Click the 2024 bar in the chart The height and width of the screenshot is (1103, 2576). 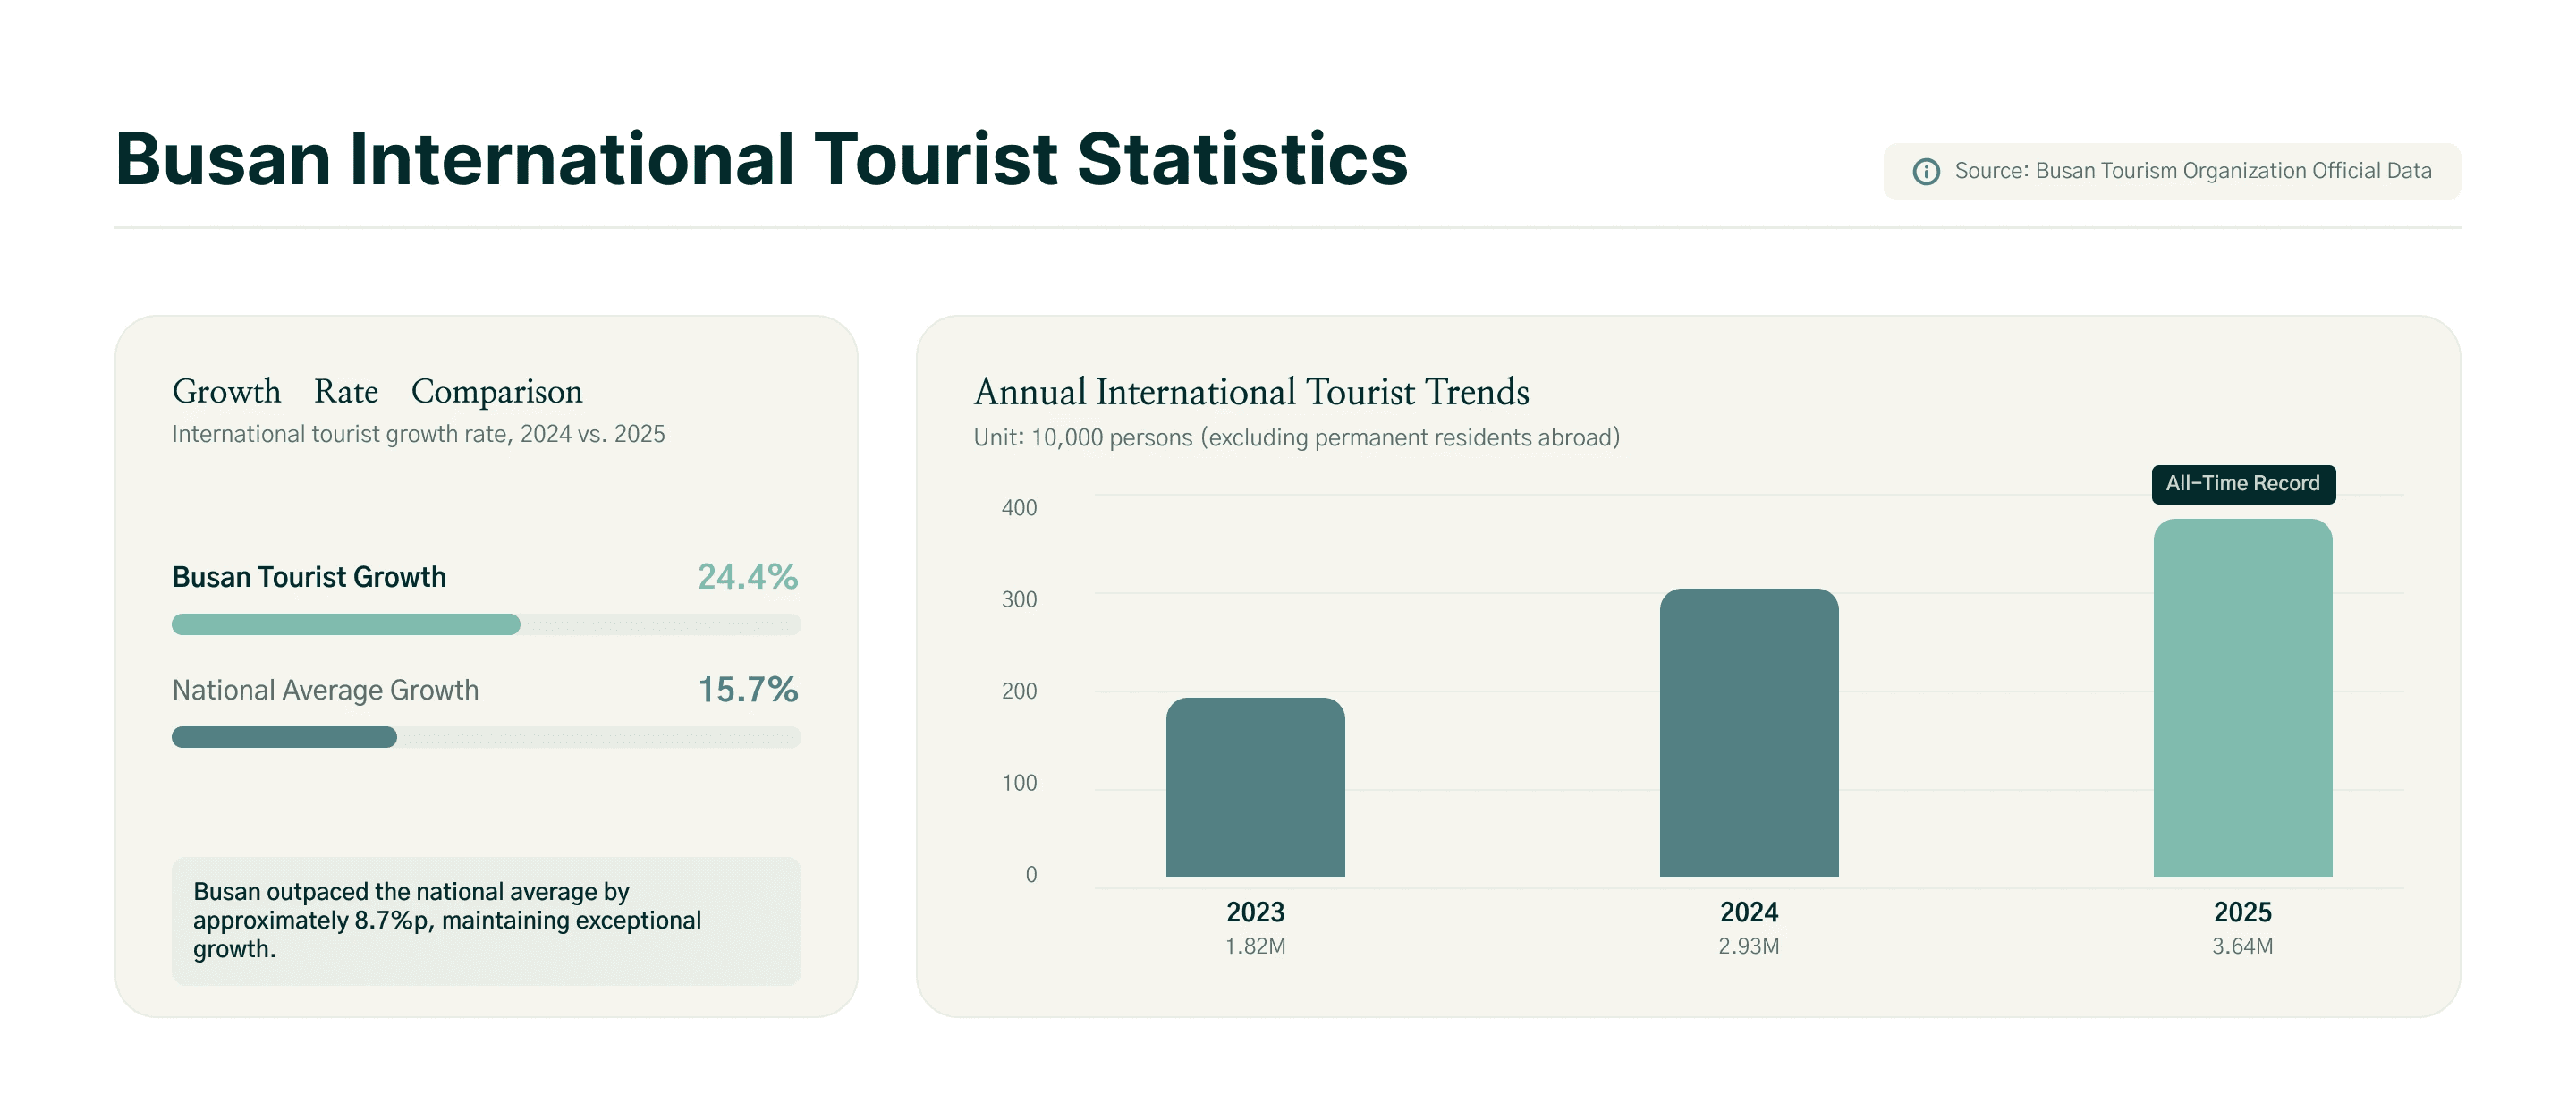pyautogui.click(x=1749, y=733)
